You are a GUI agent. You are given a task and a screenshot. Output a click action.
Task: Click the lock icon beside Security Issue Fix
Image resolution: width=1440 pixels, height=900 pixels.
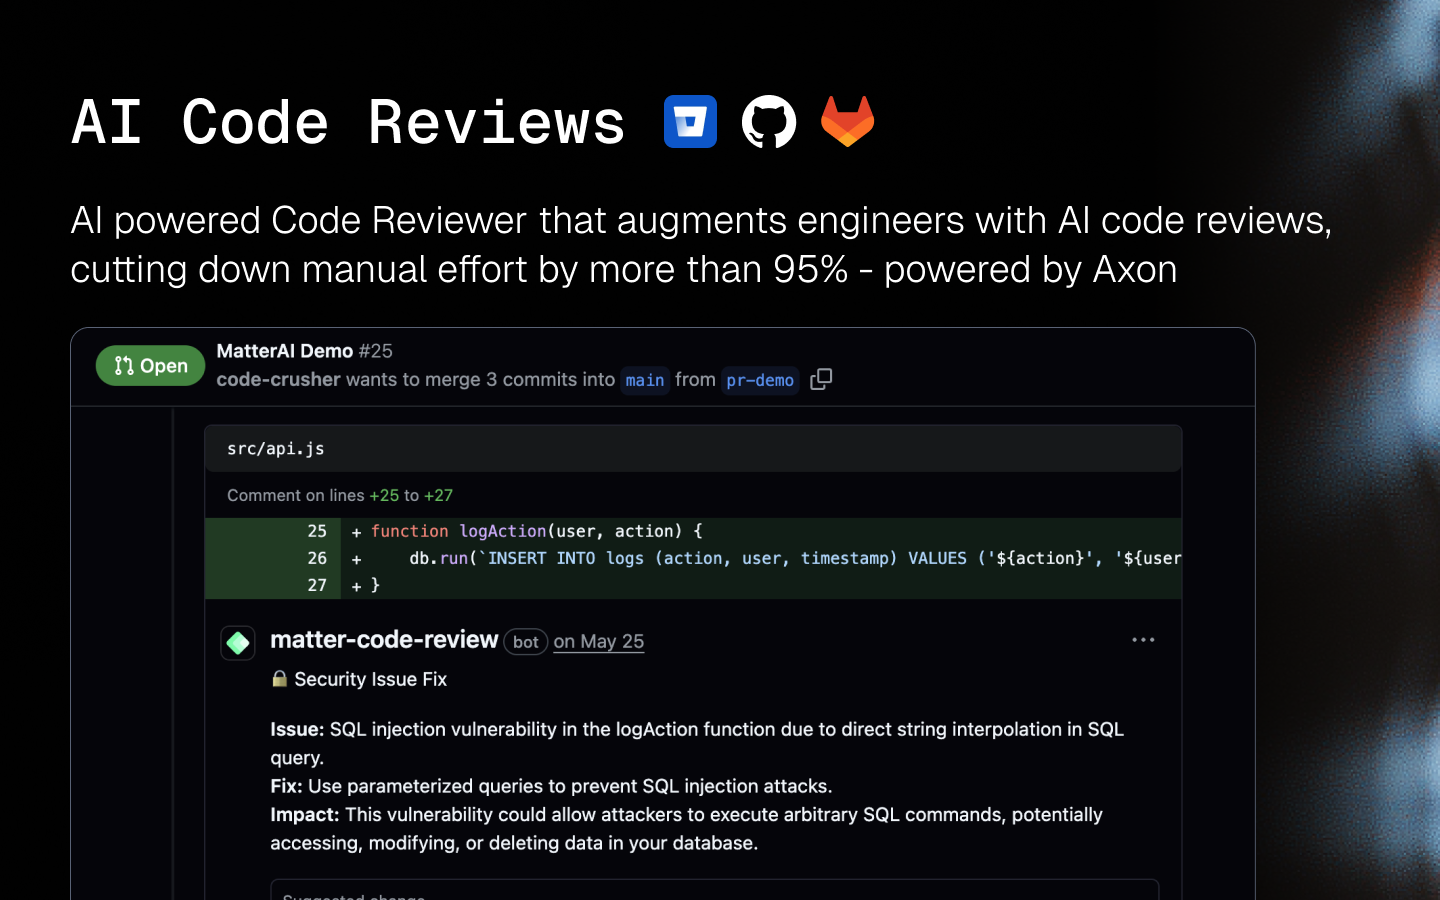pyautogui.click(x=280, y=679)
